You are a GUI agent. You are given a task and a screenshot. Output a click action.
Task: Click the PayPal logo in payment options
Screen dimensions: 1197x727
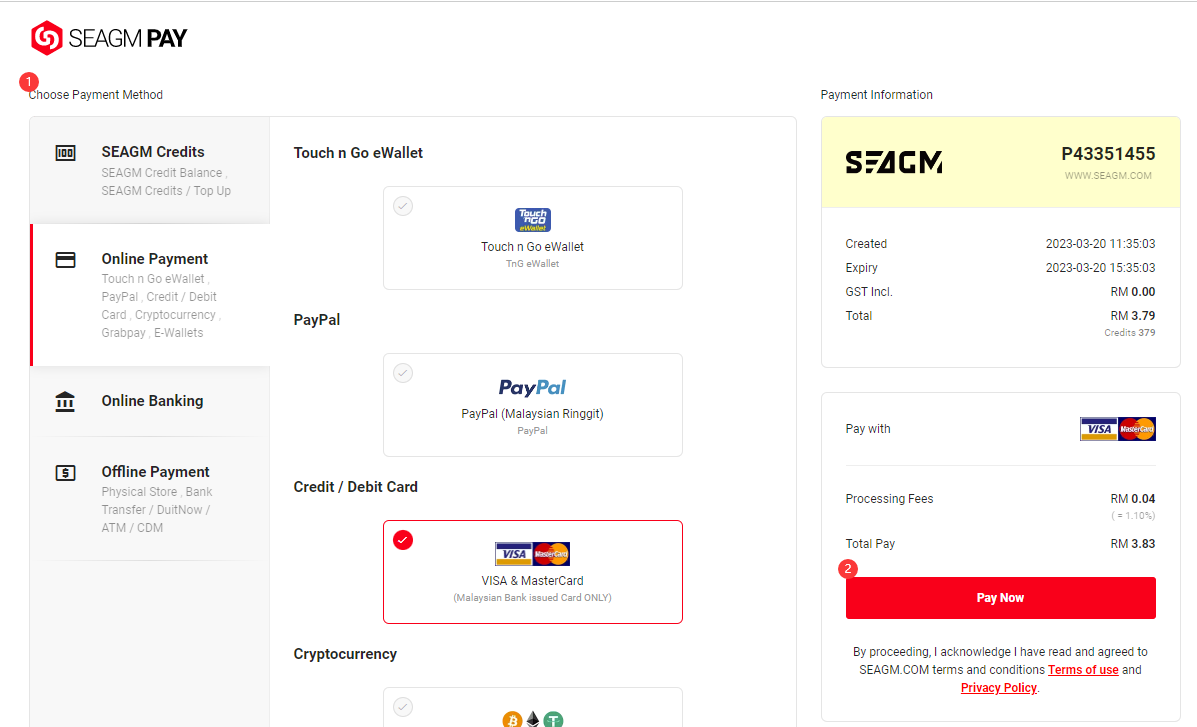(533, 388)
